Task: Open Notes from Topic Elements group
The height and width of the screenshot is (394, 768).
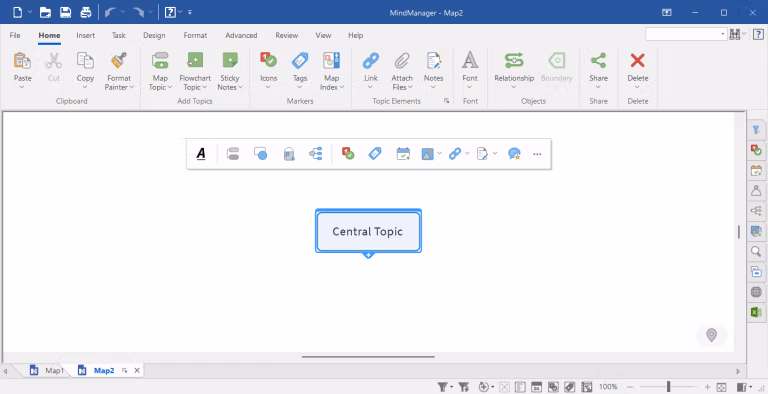Action: pos(433,60)
